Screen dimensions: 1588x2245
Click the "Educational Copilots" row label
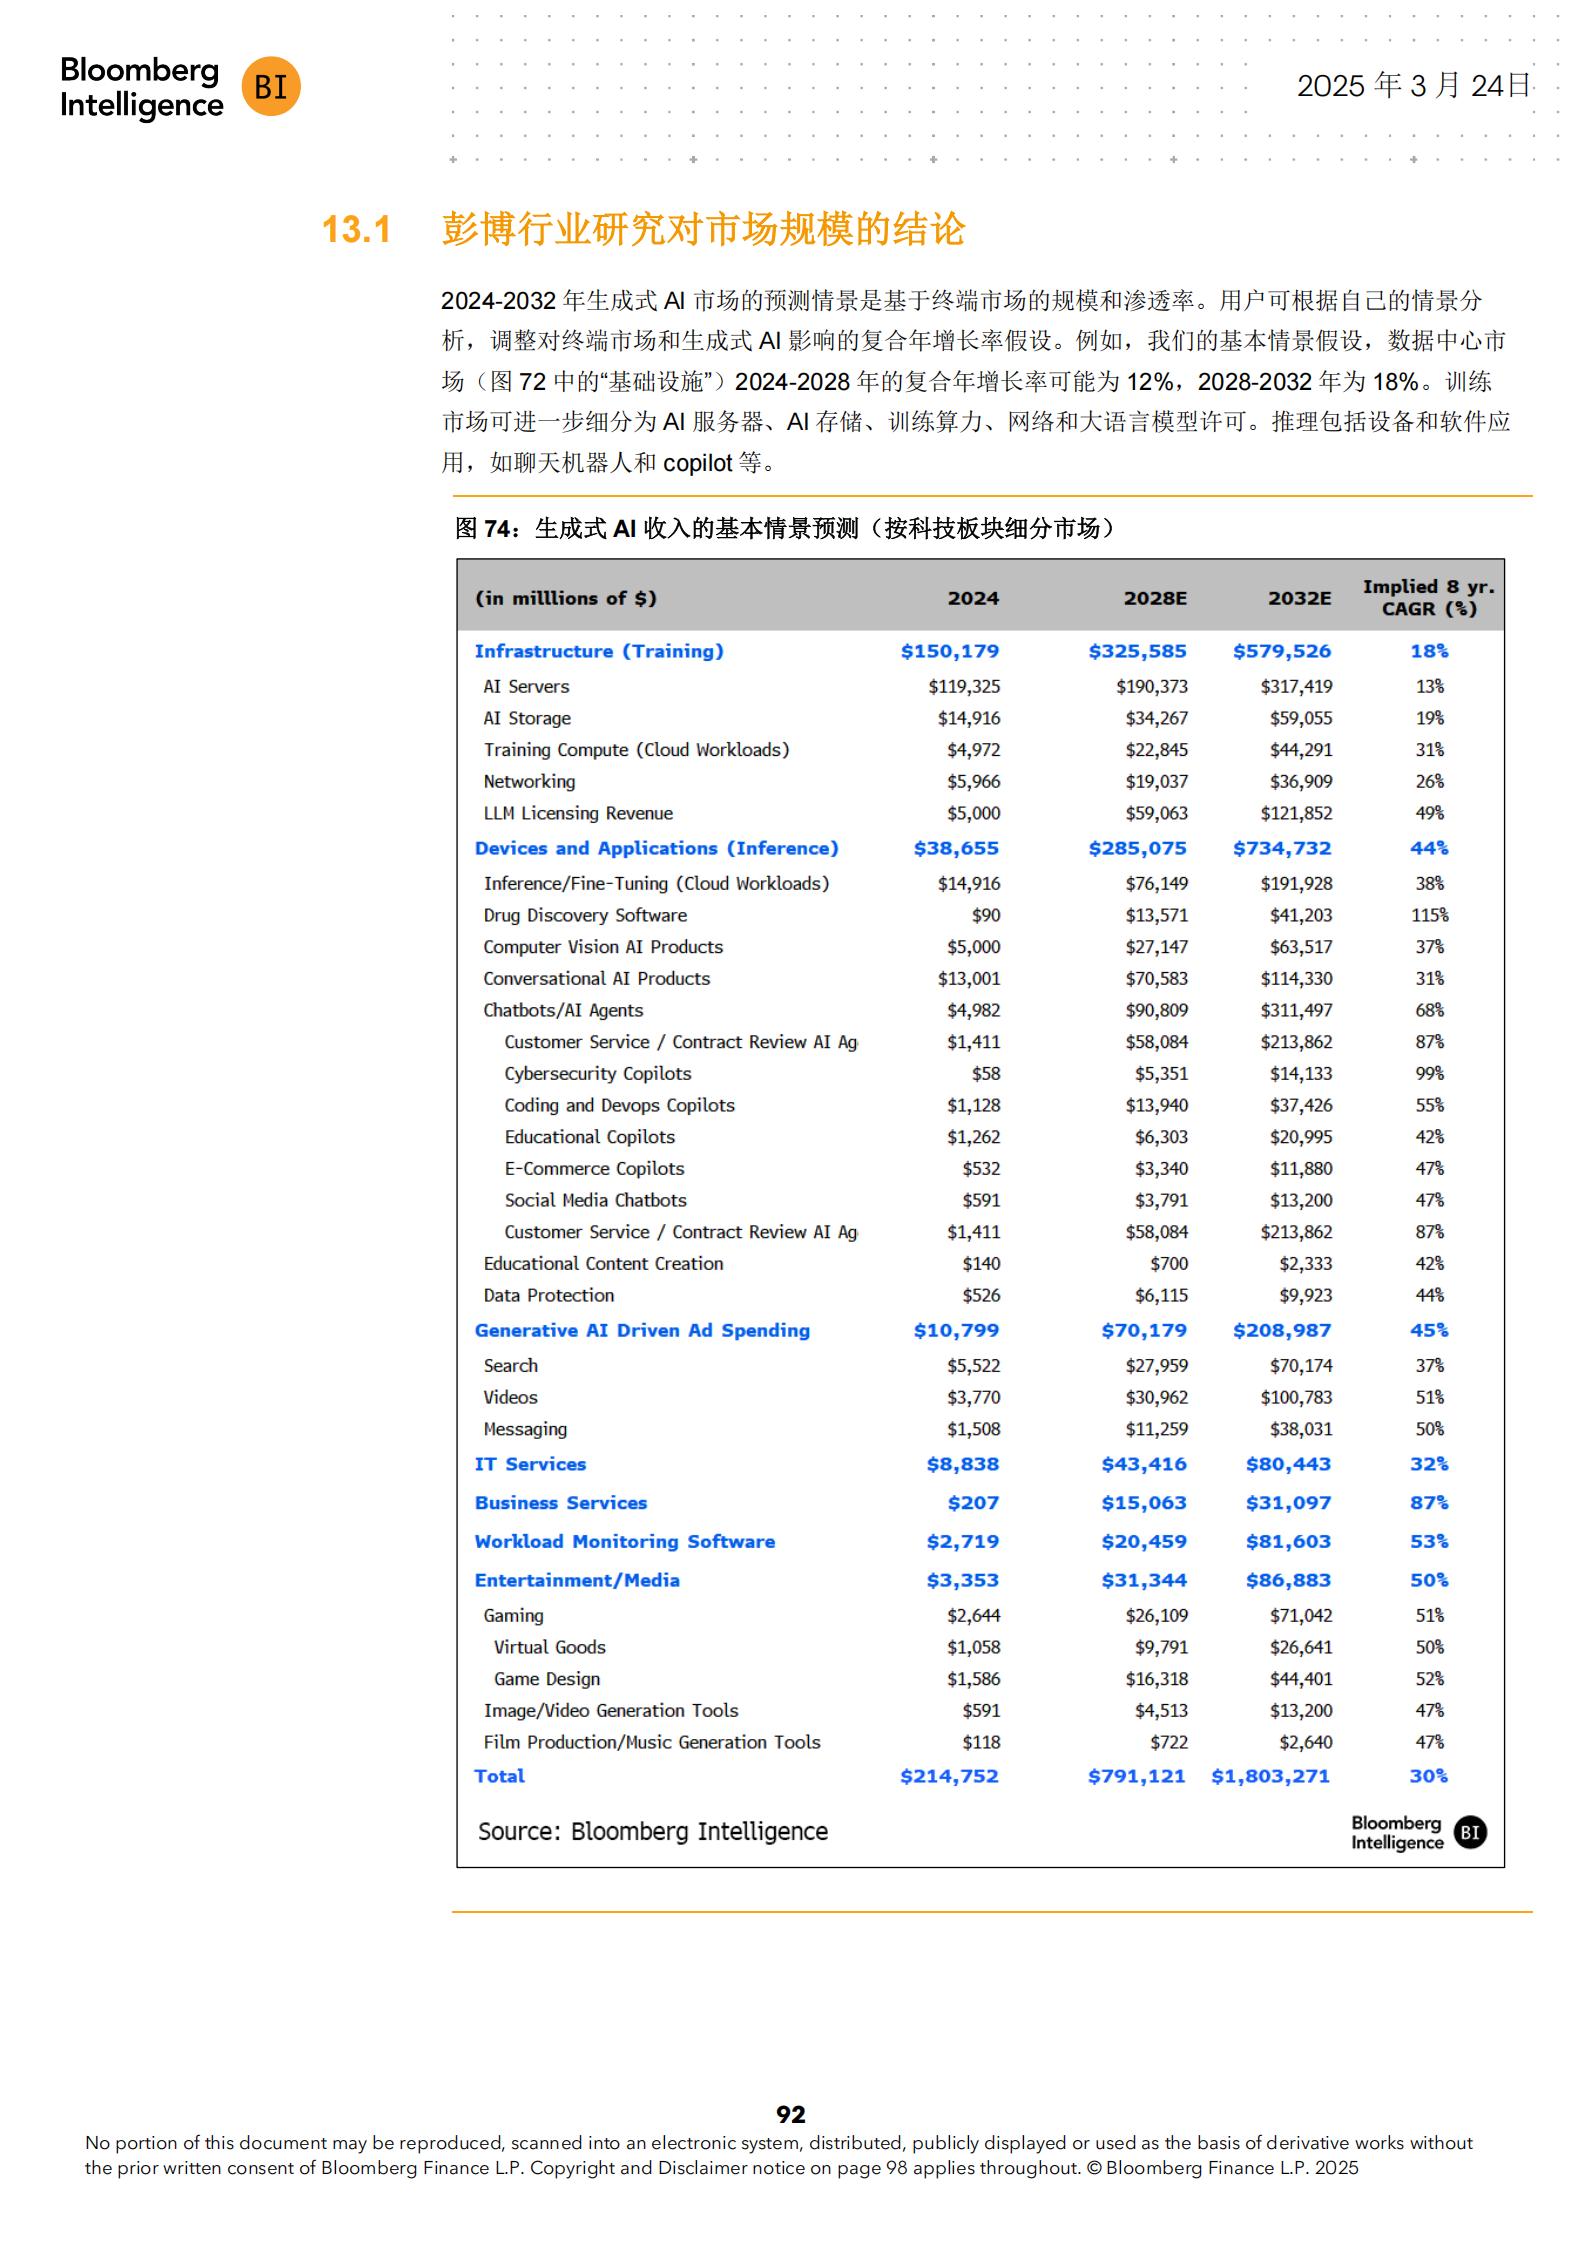coord(590,1137)
